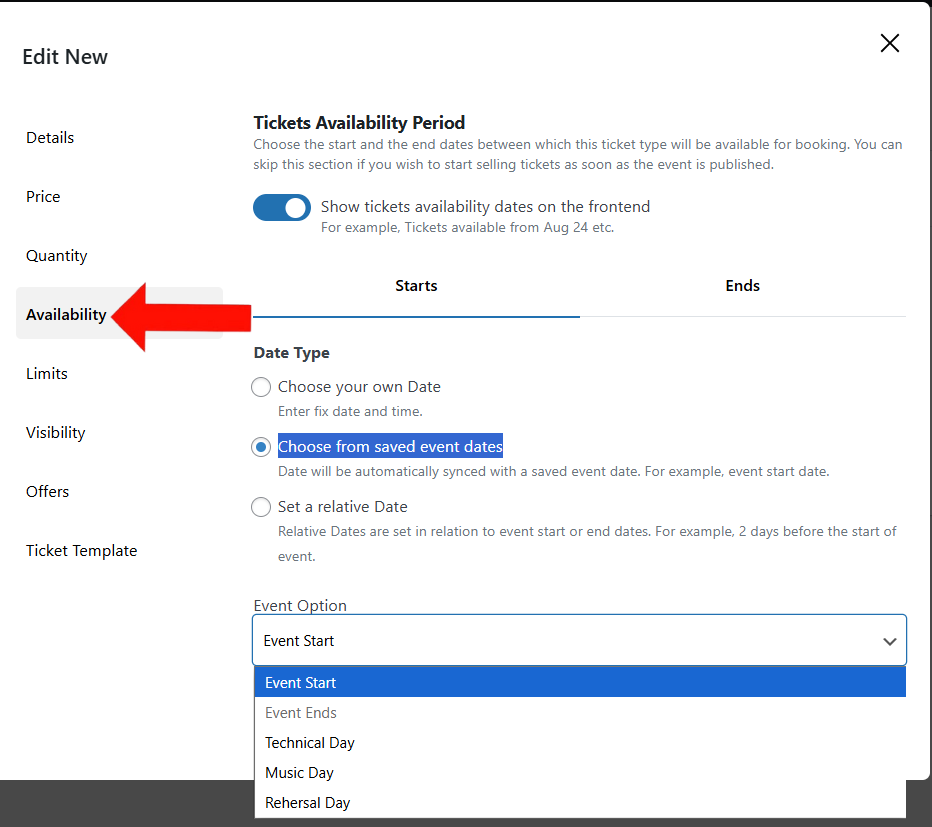This screenshot has width=932, height=827.
Task: Select Choose from saved event dates option
Action: click(x=261, y=447)
